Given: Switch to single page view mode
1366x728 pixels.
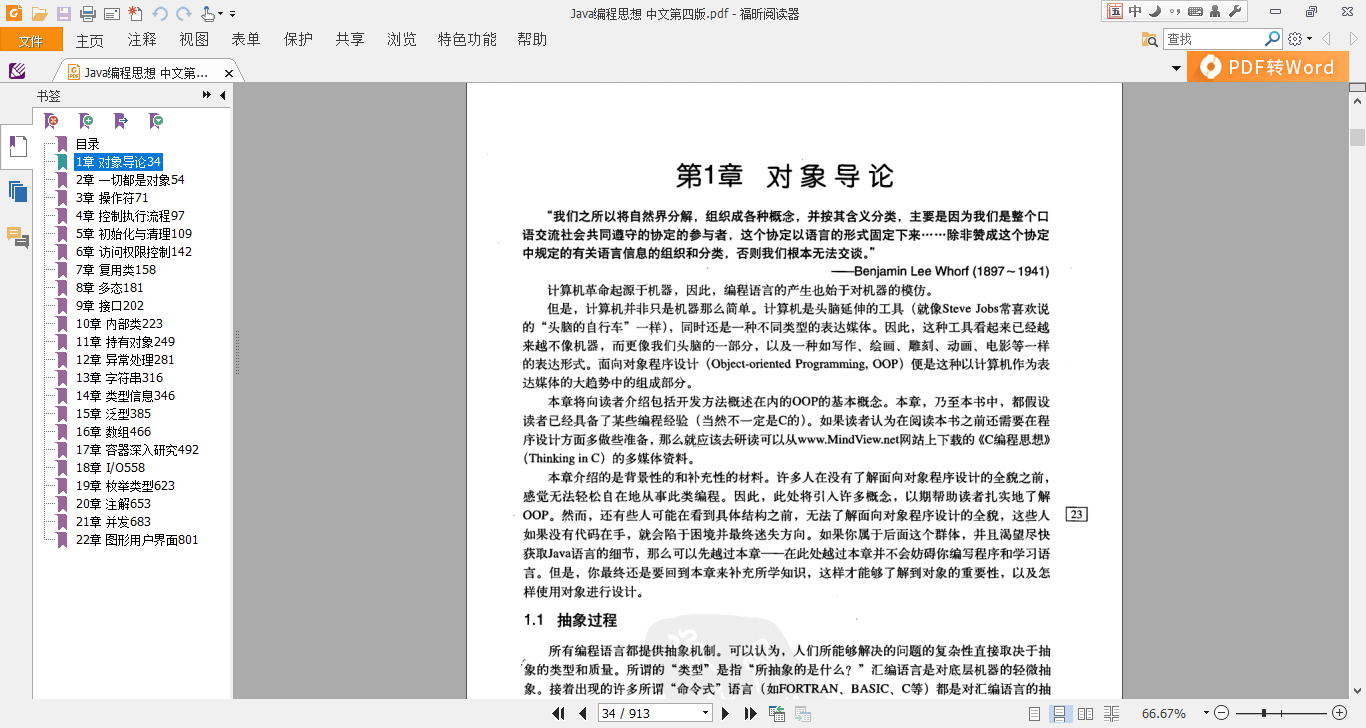Looking at the screenshot, I should click(1035, 713).
